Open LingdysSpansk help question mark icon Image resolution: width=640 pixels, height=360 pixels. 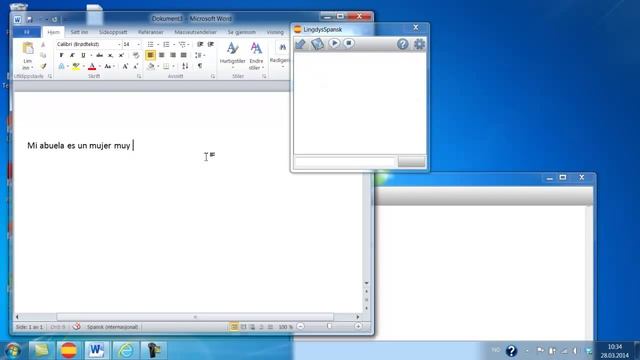[403, 44]
